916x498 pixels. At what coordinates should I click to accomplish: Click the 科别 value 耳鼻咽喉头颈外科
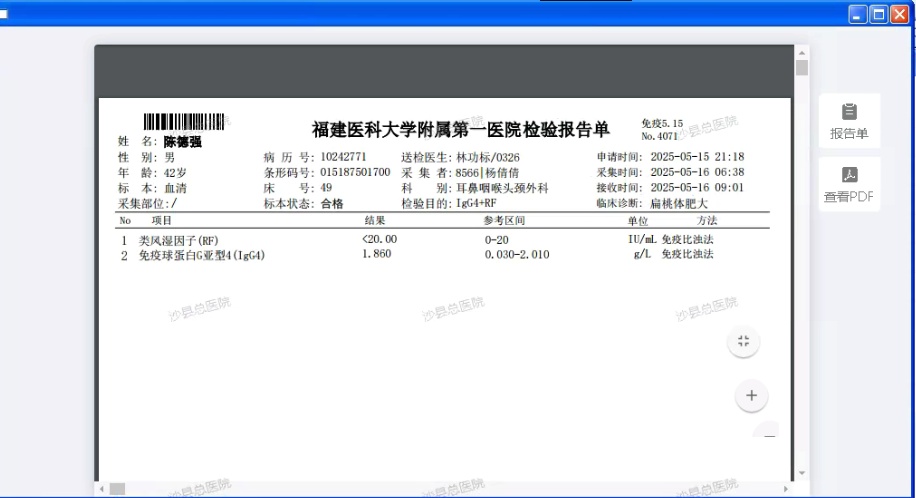click(x=502, y=188)
